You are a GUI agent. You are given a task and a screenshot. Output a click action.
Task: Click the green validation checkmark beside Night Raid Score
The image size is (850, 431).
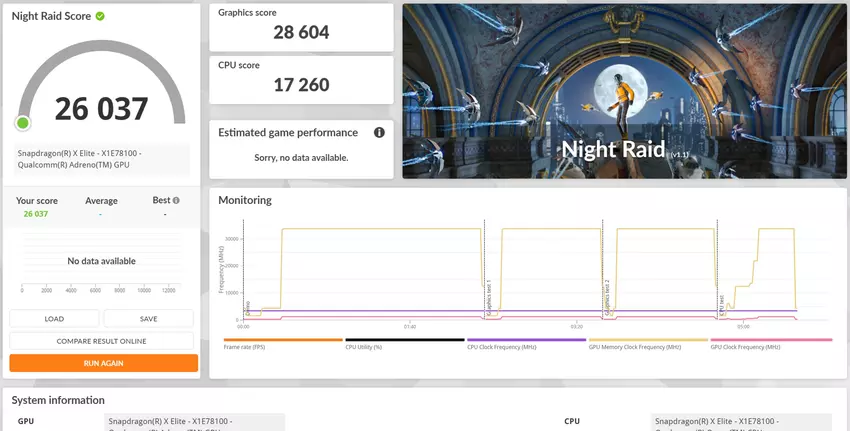click(x=100, y=16)
